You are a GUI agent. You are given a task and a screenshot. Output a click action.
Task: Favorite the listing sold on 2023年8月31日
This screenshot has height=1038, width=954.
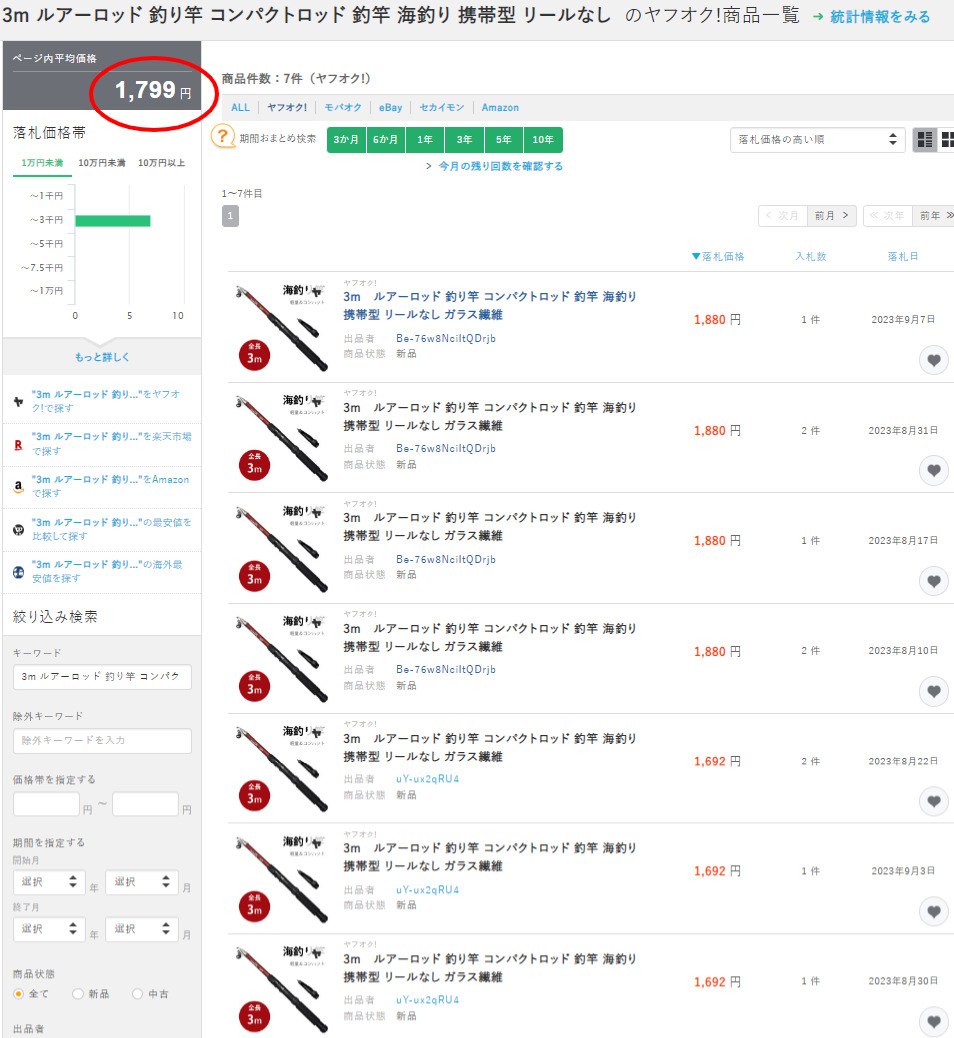933,470
